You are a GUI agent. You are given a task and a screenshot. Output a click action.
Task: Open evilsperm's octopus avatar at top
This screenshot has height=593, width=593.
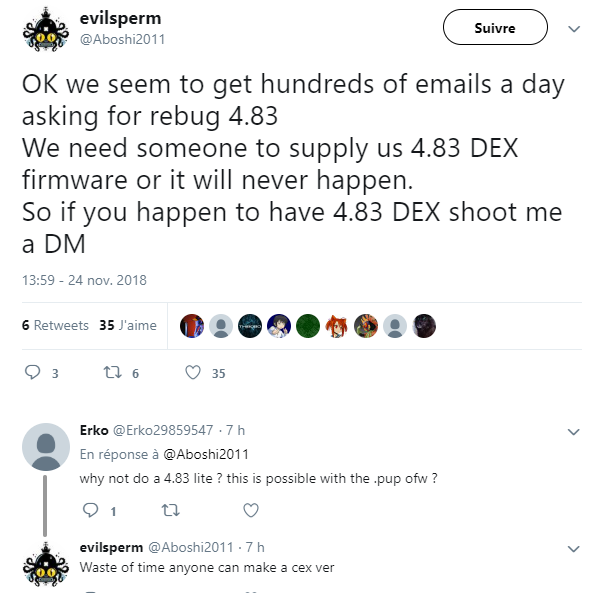(46, 29)
